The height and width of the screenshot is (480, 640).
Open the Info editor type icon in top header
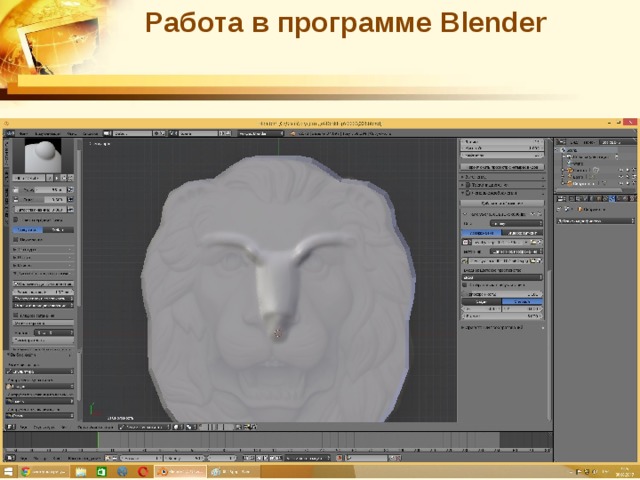tap(10, 133)
